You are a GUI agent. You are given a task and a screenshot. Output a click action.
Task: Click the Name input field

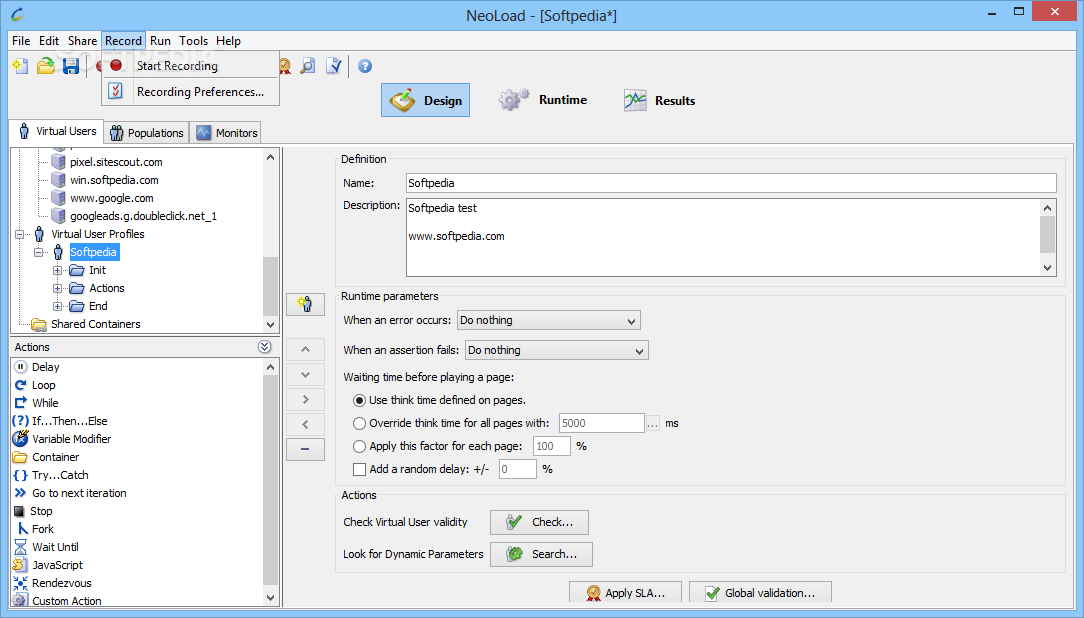pos(731,183)
